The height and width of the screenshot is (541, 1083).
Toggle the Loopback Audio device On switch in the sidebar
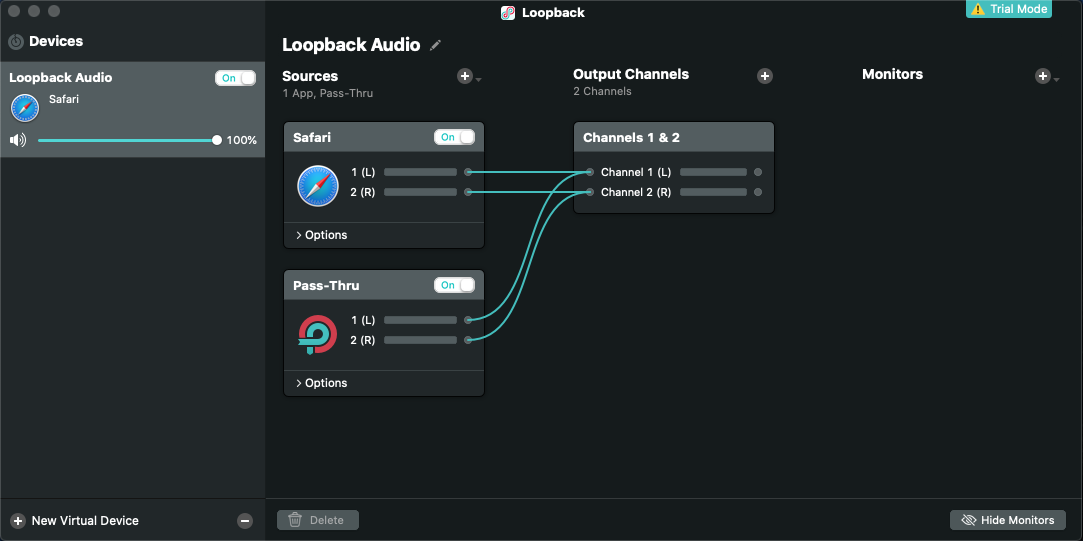pyautogui.click(x=236, y=78)
